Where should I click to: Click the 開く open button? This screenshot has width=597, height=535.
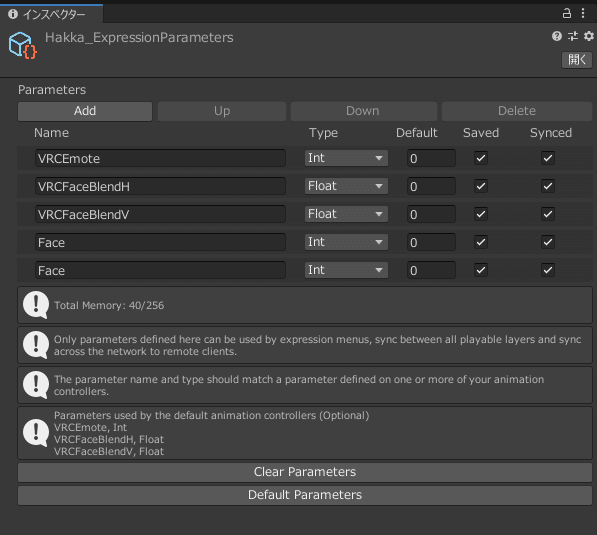(577, 60)
